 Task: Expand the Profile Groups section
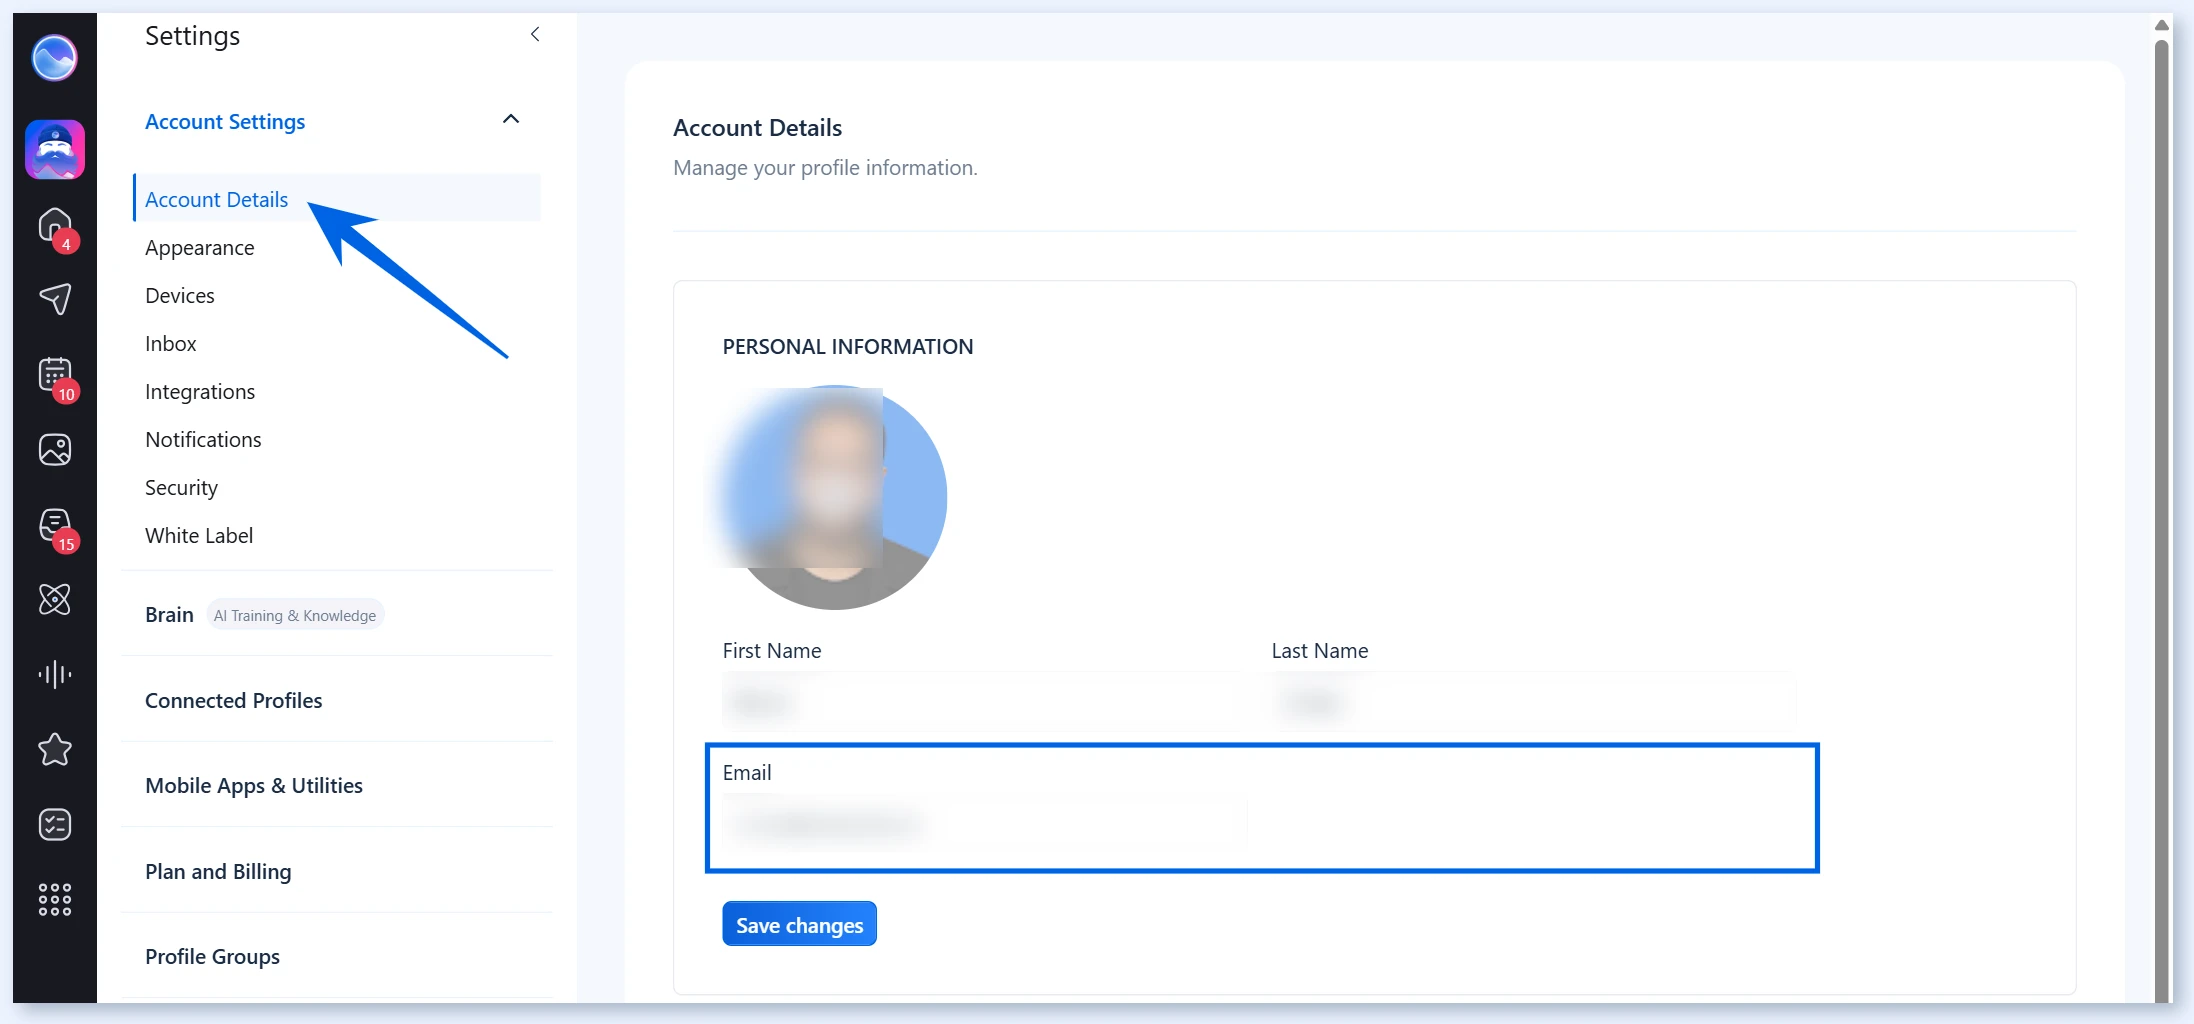tap(337, 956)
